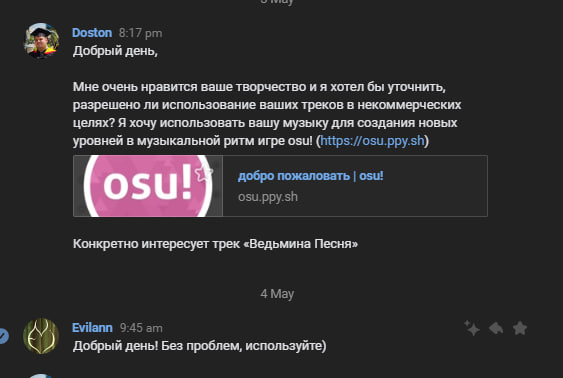Select Evilann's 'Без проблем, используйте' message

(x=200, y=346)
